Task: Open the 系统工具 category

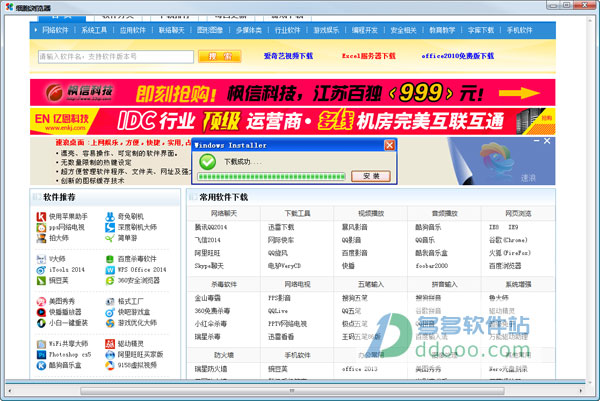Action: [94, 30]
